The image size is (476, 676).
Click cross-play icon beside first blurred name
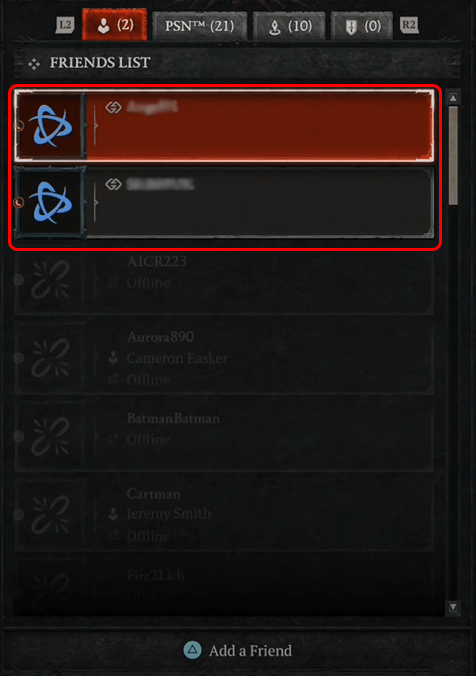113,107
